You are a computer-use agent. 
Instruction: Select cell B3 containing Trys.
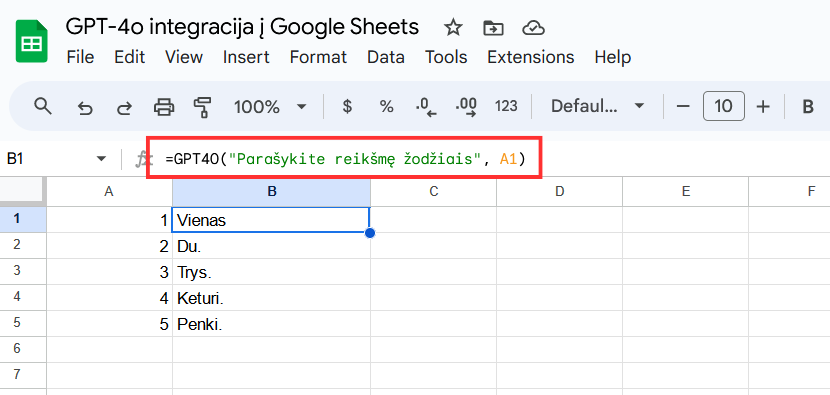click(x=271, y=272)
